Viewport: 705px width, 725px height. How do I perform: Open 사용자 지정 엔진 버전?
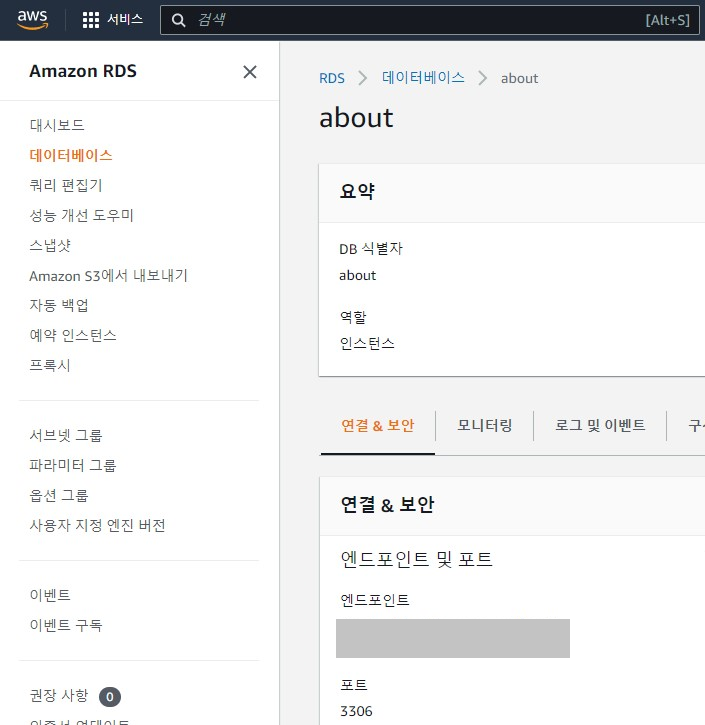97,525
